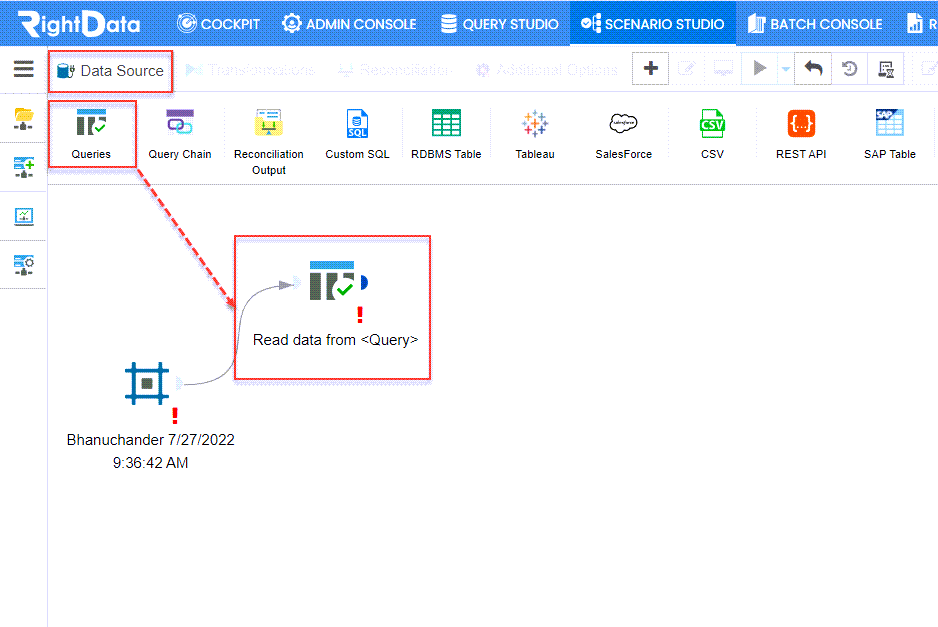Image resolution: width=938 pixels, height=627 pixels.
Task: Click the connector line between nodes
Action: [237, 334]
